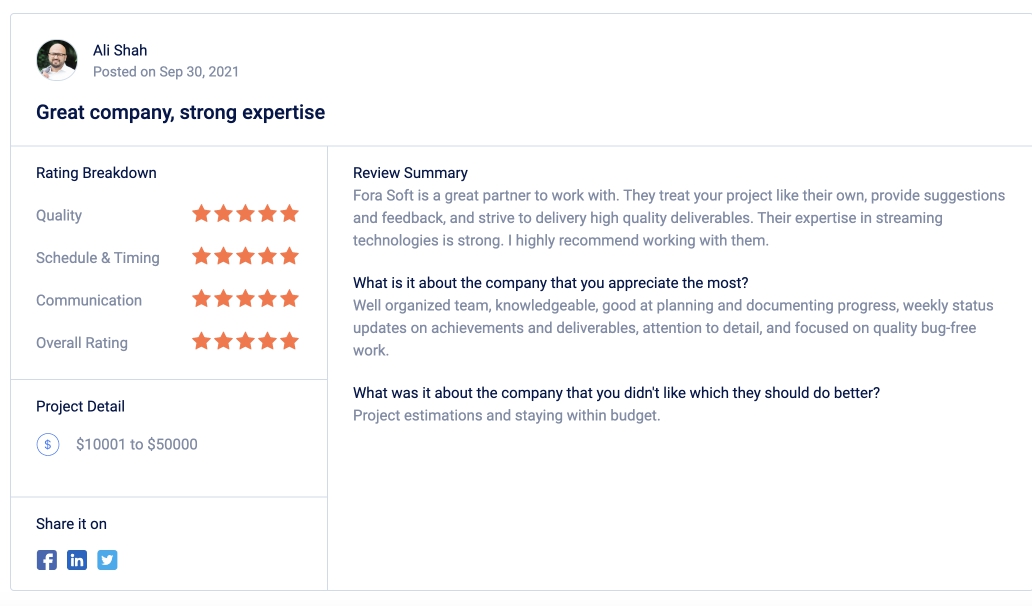Viewport: 1032px width, 606px height.
Task: Click the review title 'Great company, strong expertise'
Action: click(180, 113)
